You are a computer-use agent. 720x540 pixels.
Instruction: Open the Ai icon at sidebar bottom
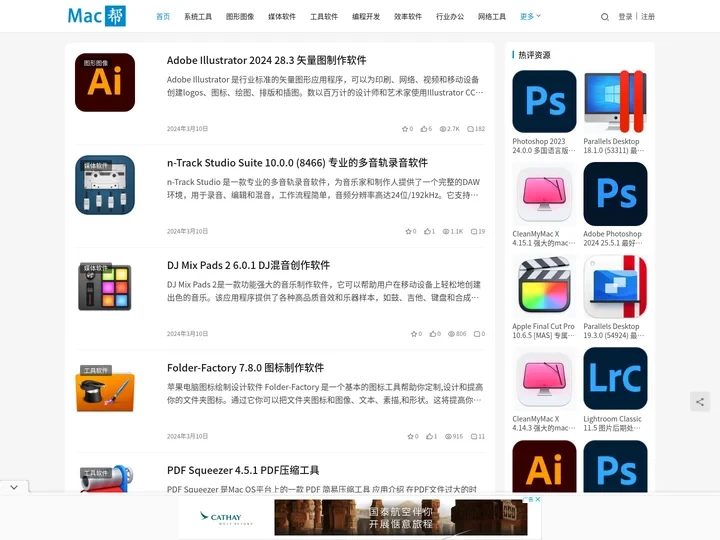[x=544, y=467]
